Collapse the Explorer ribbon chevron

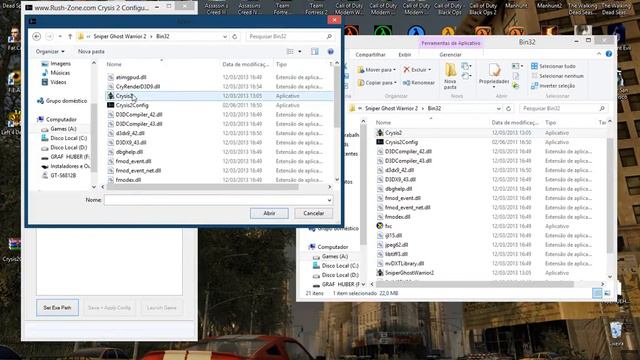point(599,54)
